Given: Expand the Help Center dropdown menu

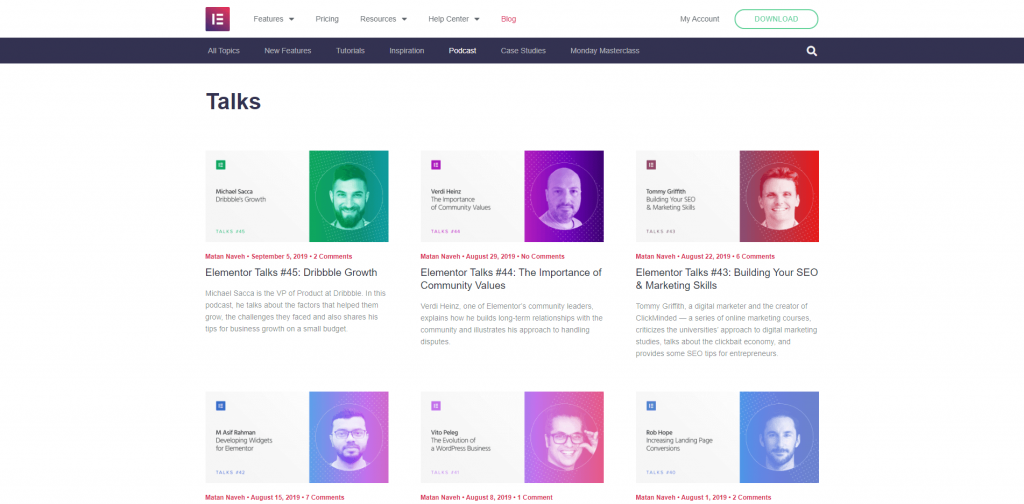Looking at the screenshot, I should 454,19.
